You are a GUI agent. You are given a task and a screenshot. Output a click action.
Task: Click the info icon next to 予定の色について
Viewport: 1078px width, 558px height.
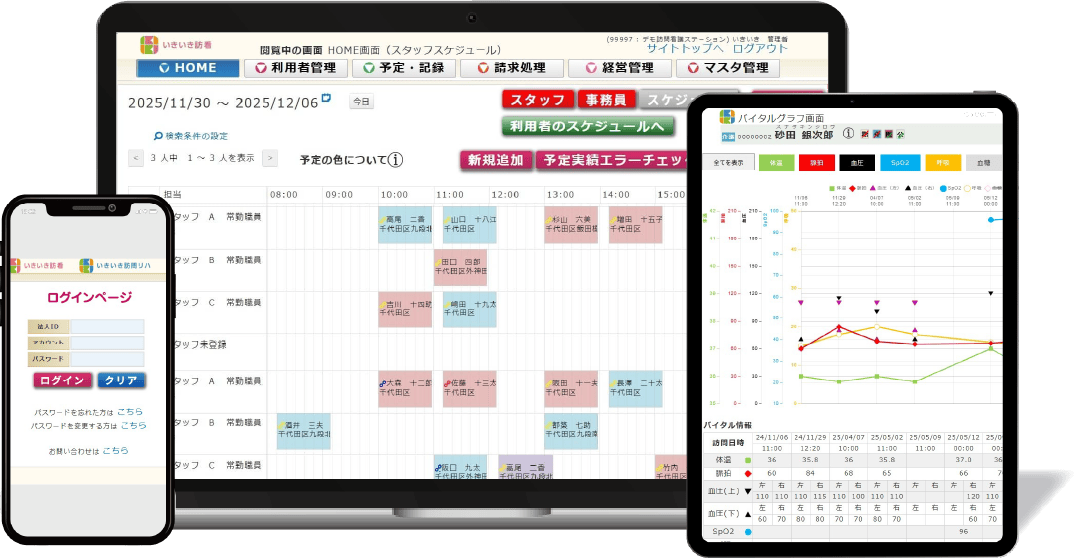pyautogui.click(x=396, y=160)
